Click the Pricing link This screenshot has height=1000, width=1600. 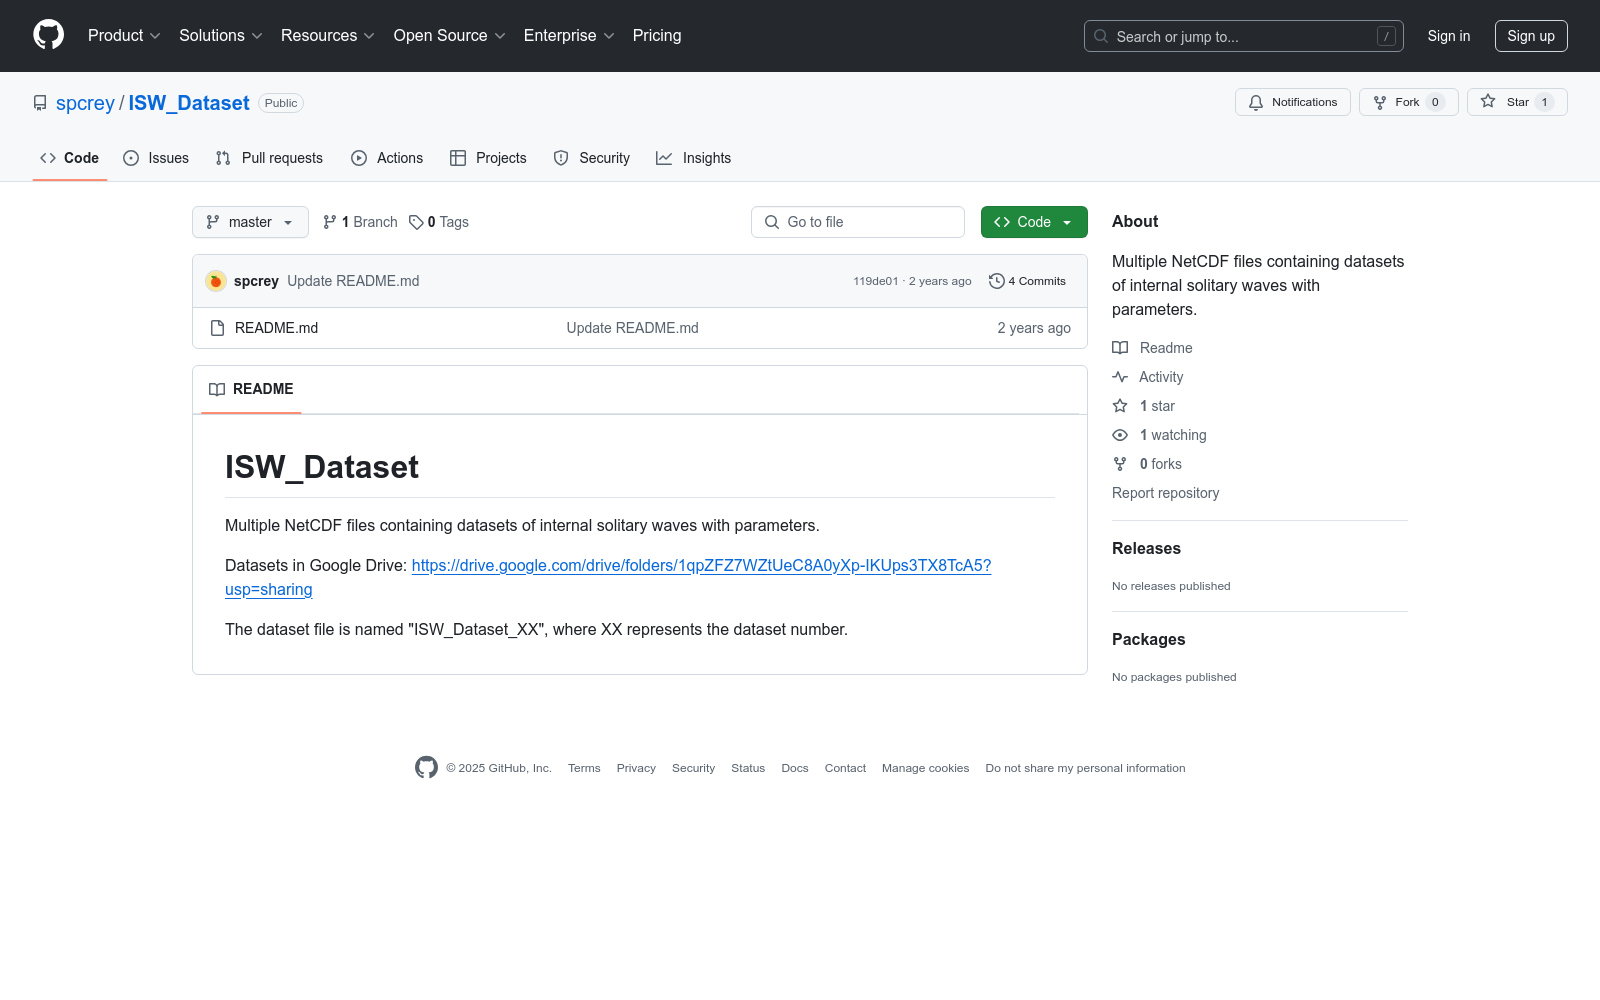[657, 35]
